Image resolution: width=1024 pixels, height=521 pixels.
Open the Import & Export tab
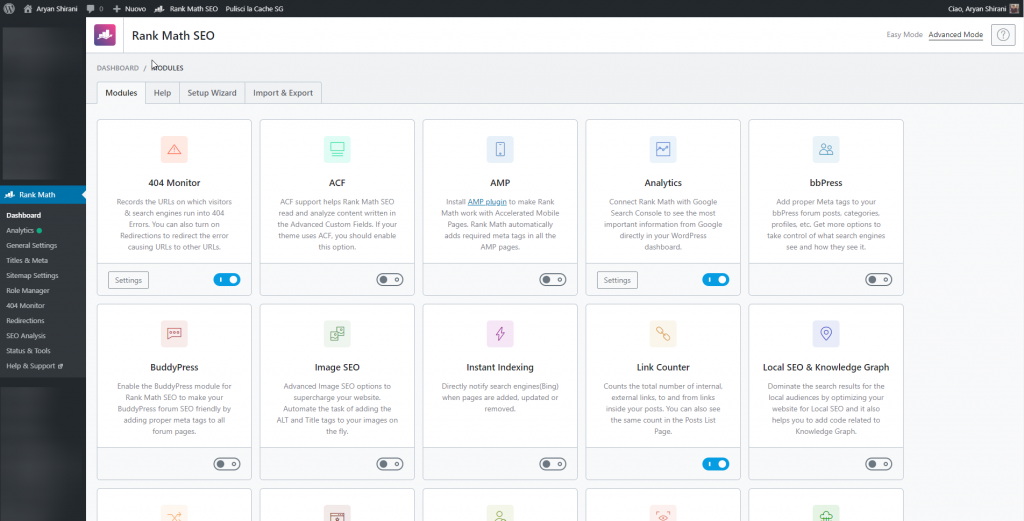(283, 93)
